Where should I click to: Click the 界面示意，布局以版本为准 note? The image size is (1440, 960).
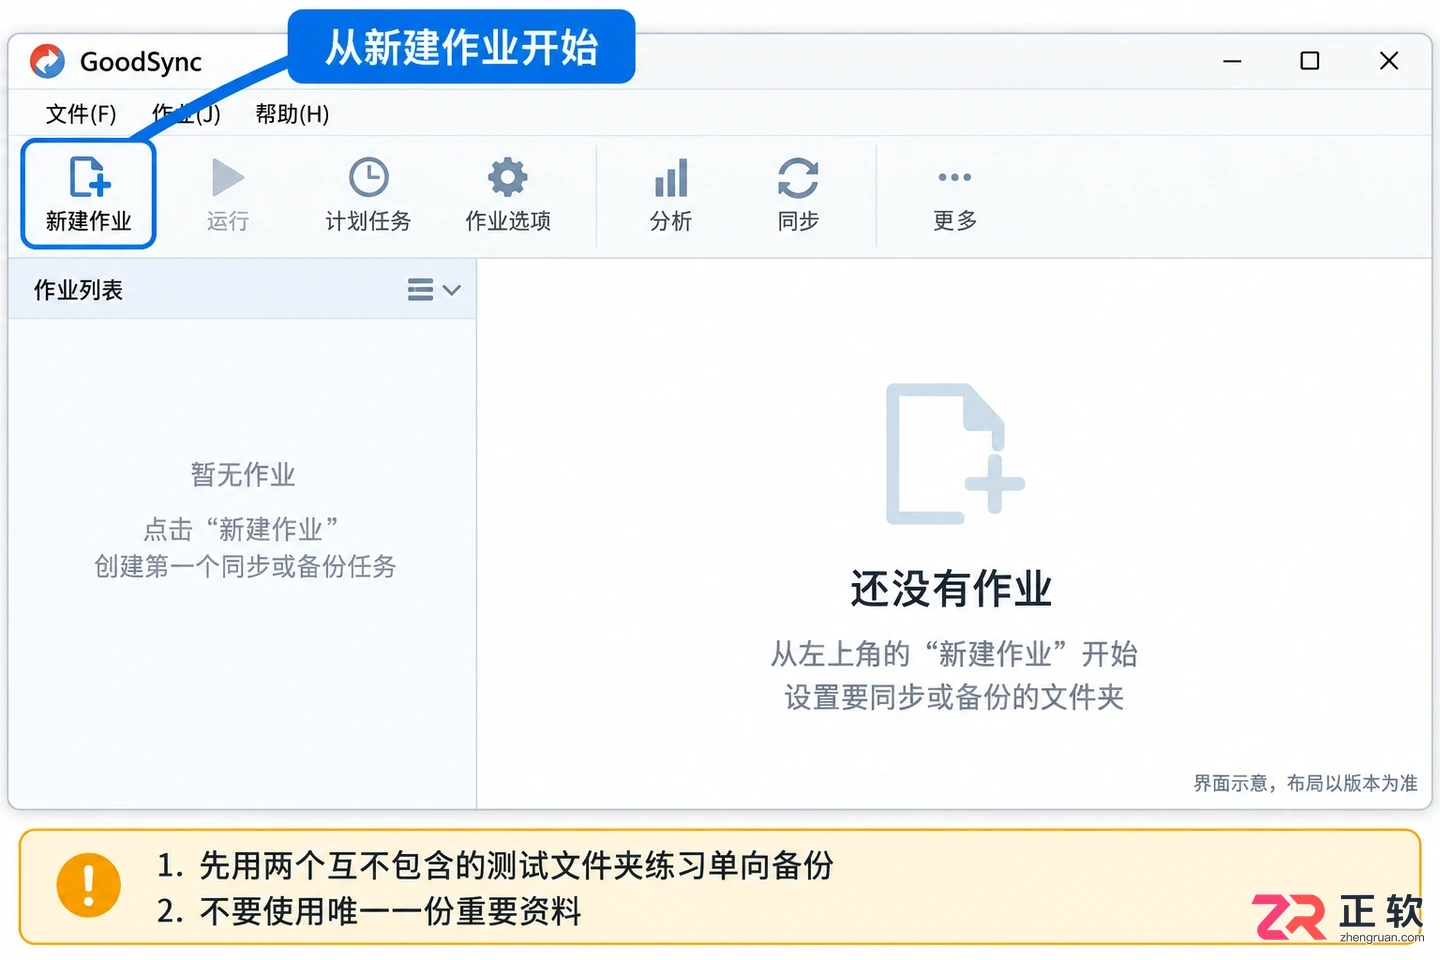pyautogui.click(x=1305, y=783)
